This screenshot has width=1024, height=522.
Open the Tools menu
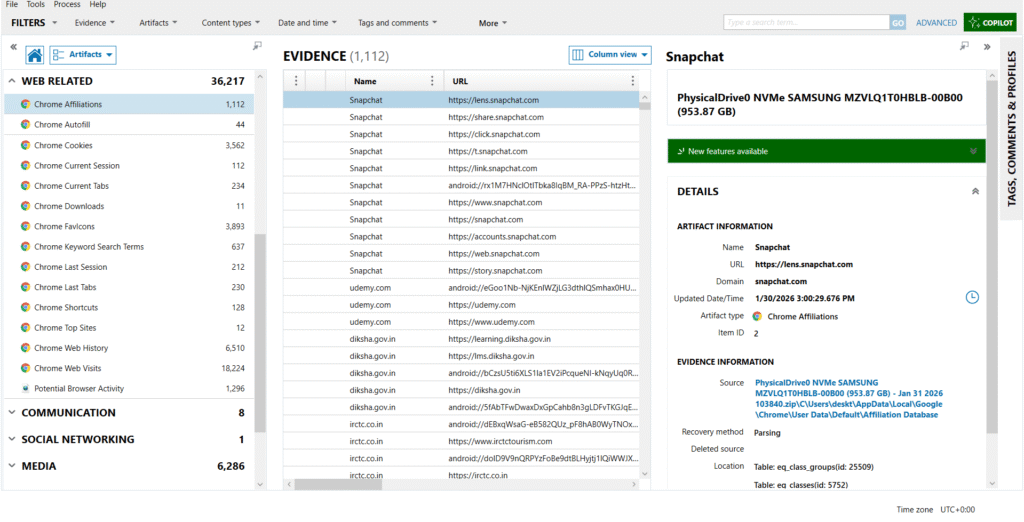(35, 5)
